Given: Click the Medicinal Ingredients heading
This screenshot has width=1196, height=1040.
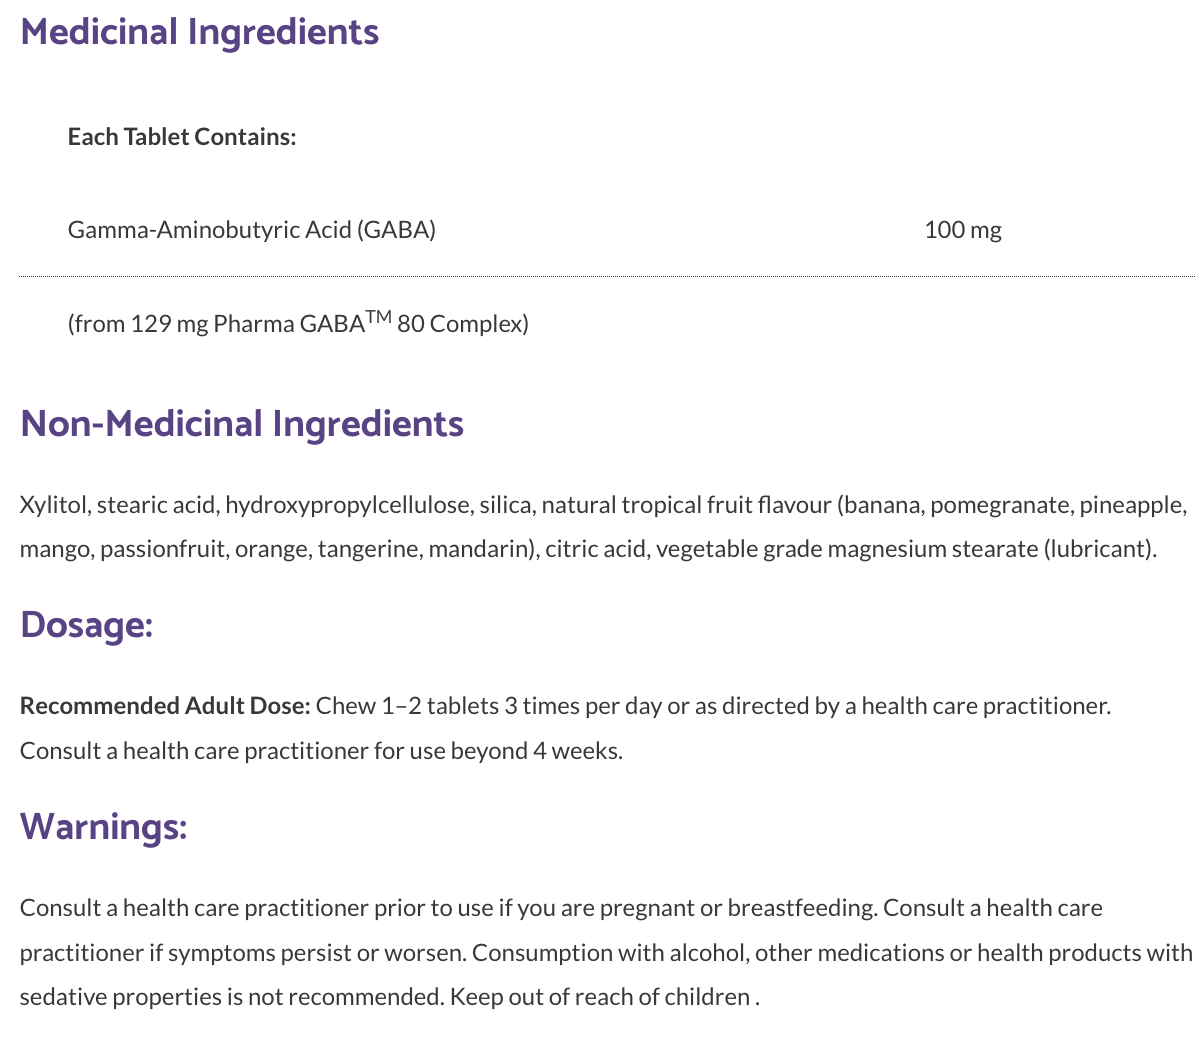Looking at the screenshot, I should pyautogui.click(x=199, y=32).
